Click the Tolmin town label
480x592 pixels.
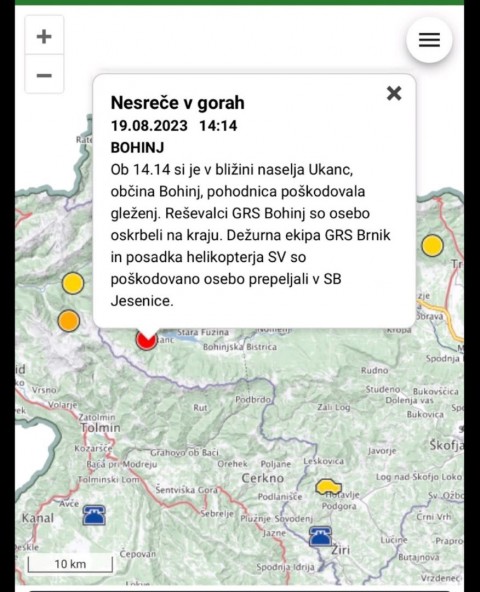pos(100,428)
